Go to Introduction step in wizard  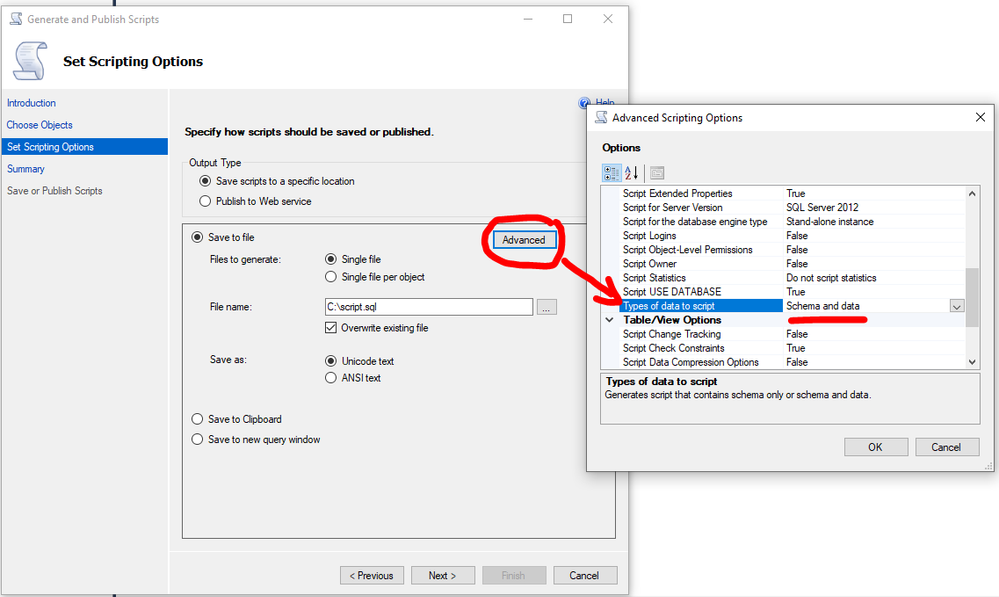coord(31,103)
